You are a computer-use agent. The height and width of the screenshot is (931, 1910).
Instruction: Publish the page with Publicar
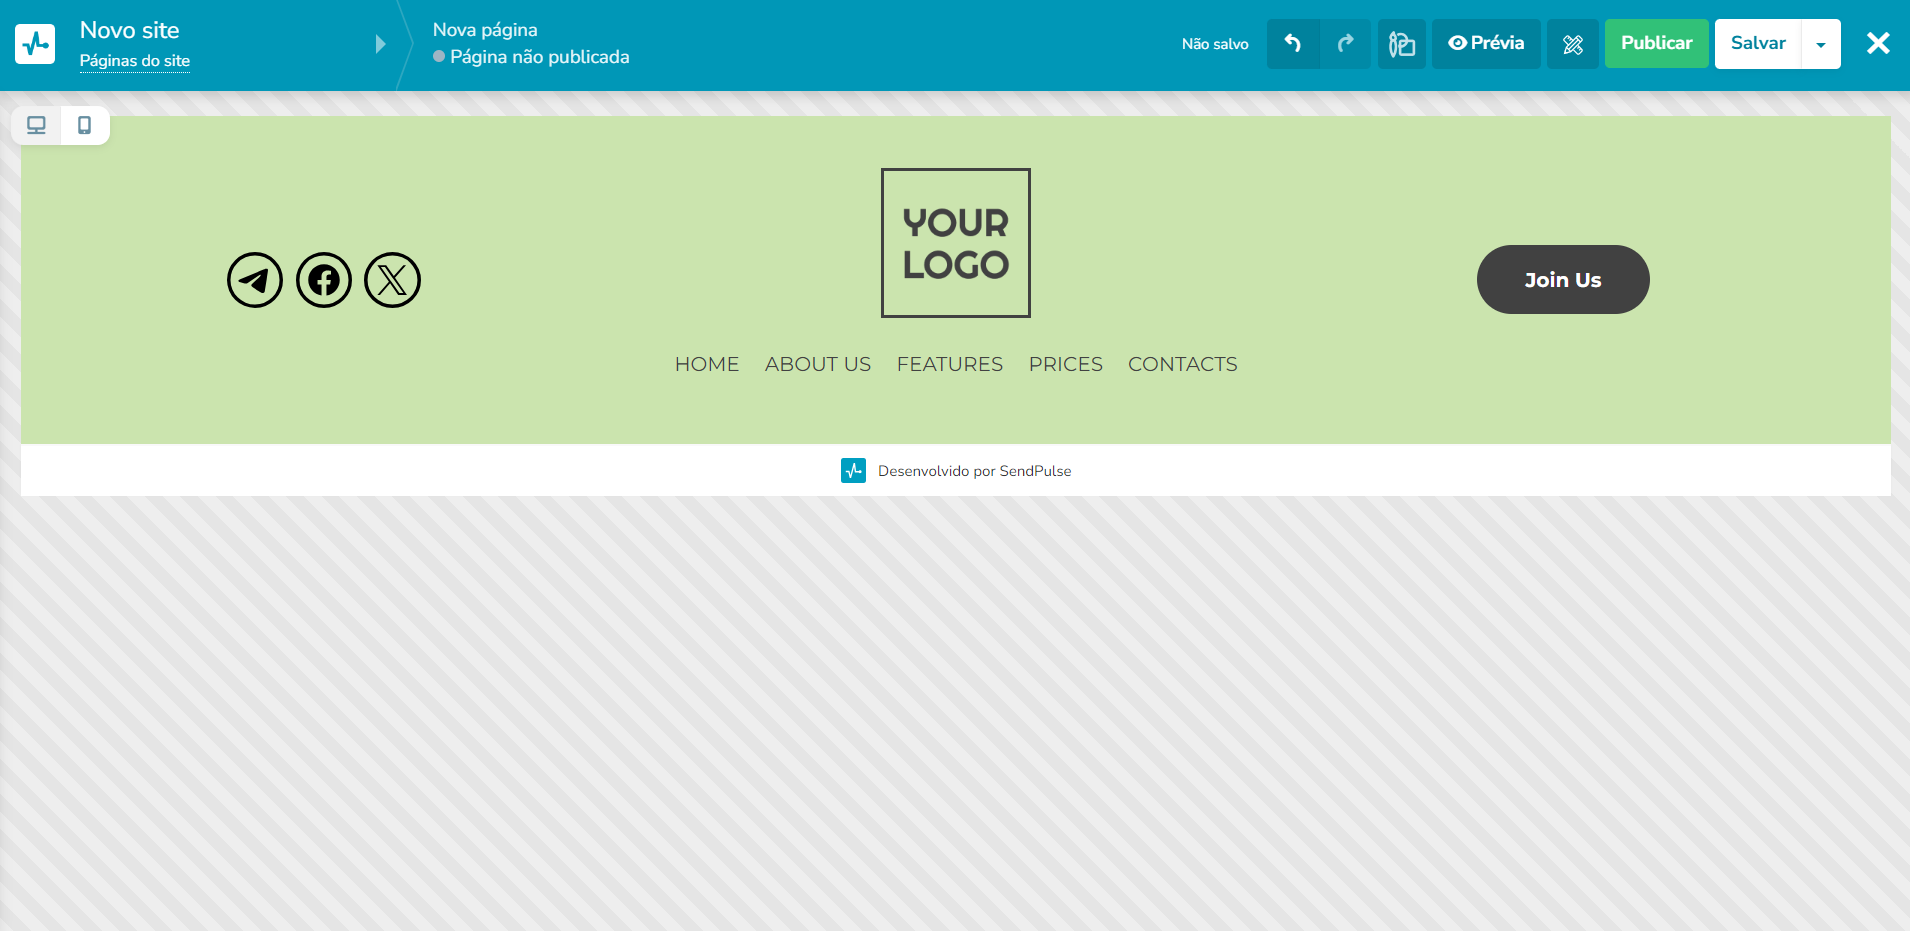(1657, 44)
